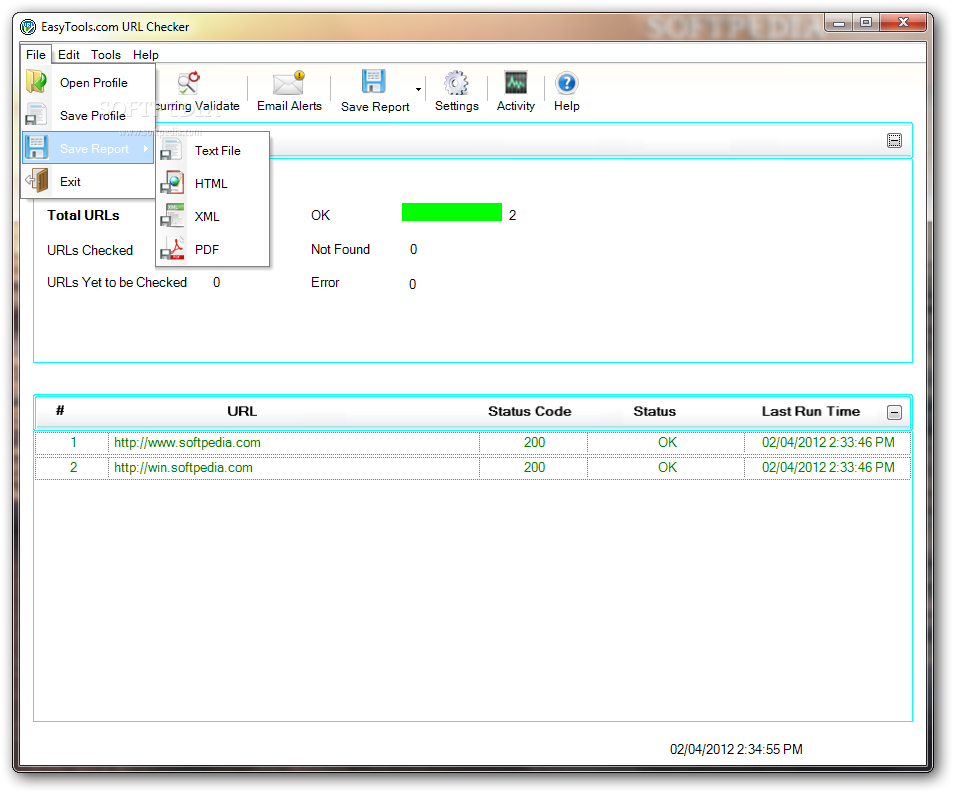954x793 pixels.
Task: Click the URLs Yet to be Checked label
Action: [117, 283]
